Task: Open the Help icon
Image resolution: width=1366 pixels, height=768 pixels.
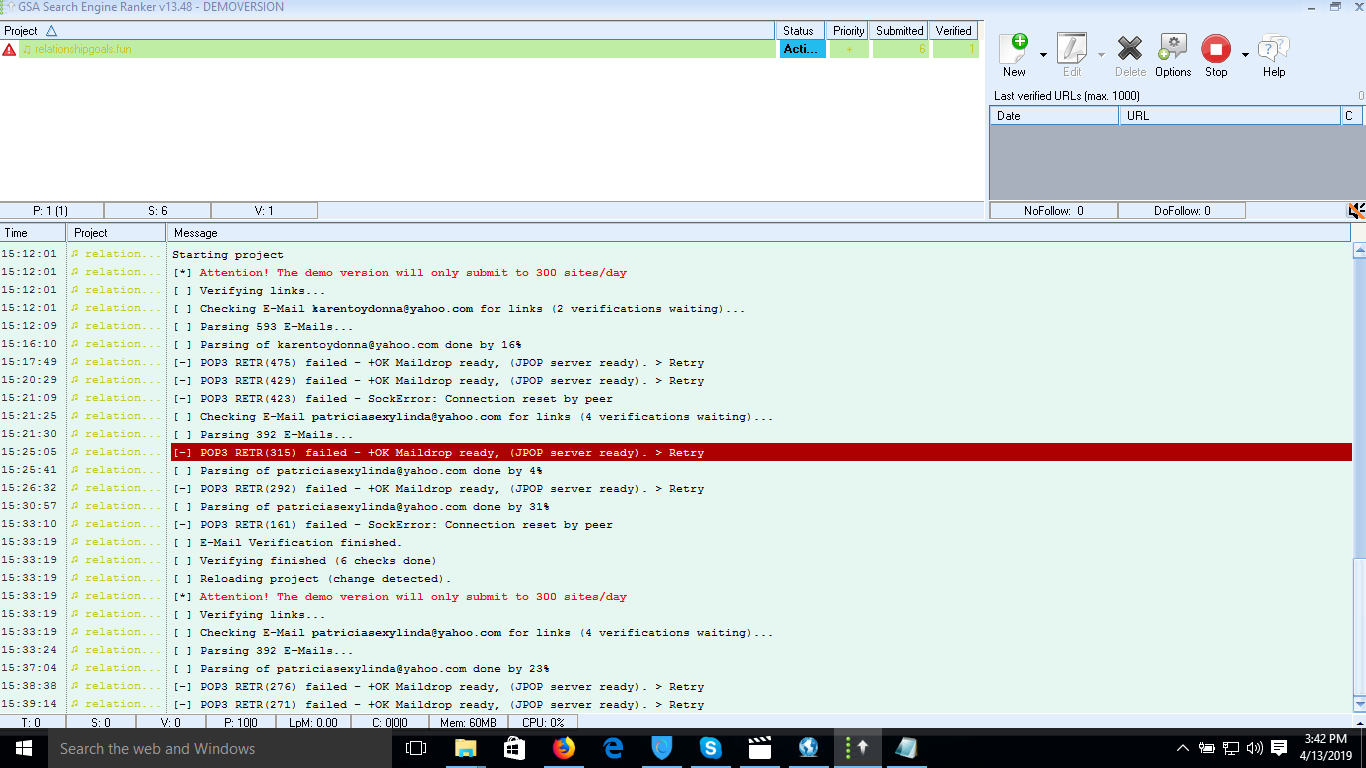Action: pyautogui.click(x=1274, y=54)
